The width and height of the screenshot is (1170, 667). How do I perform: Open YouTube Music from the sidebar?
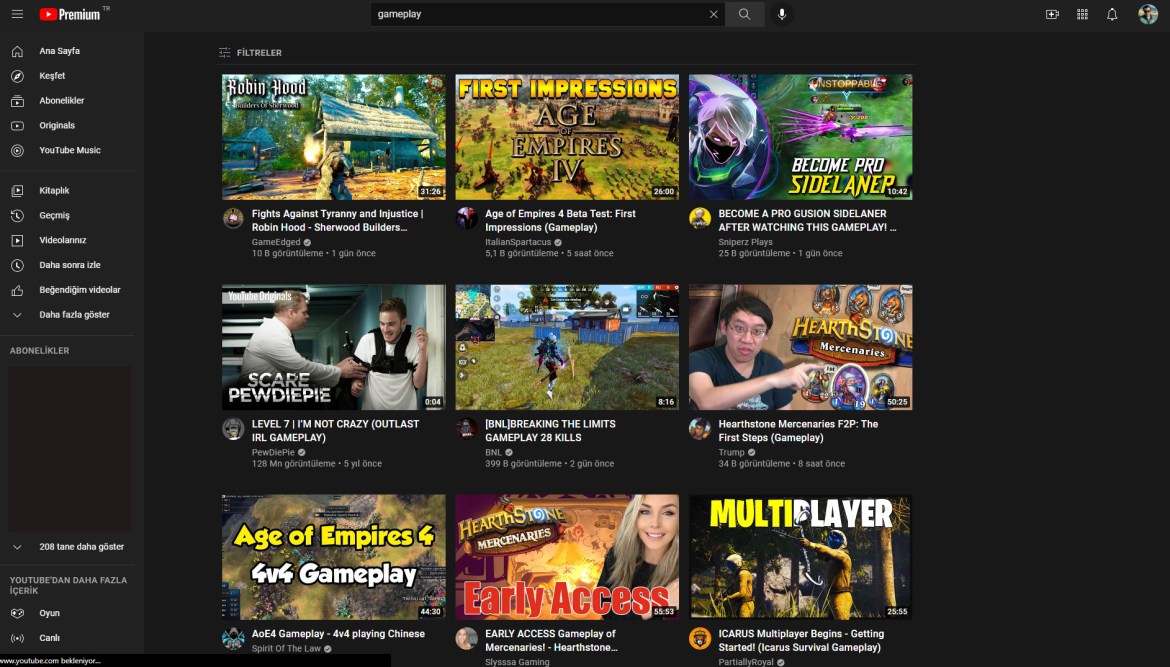pos(69,150)
